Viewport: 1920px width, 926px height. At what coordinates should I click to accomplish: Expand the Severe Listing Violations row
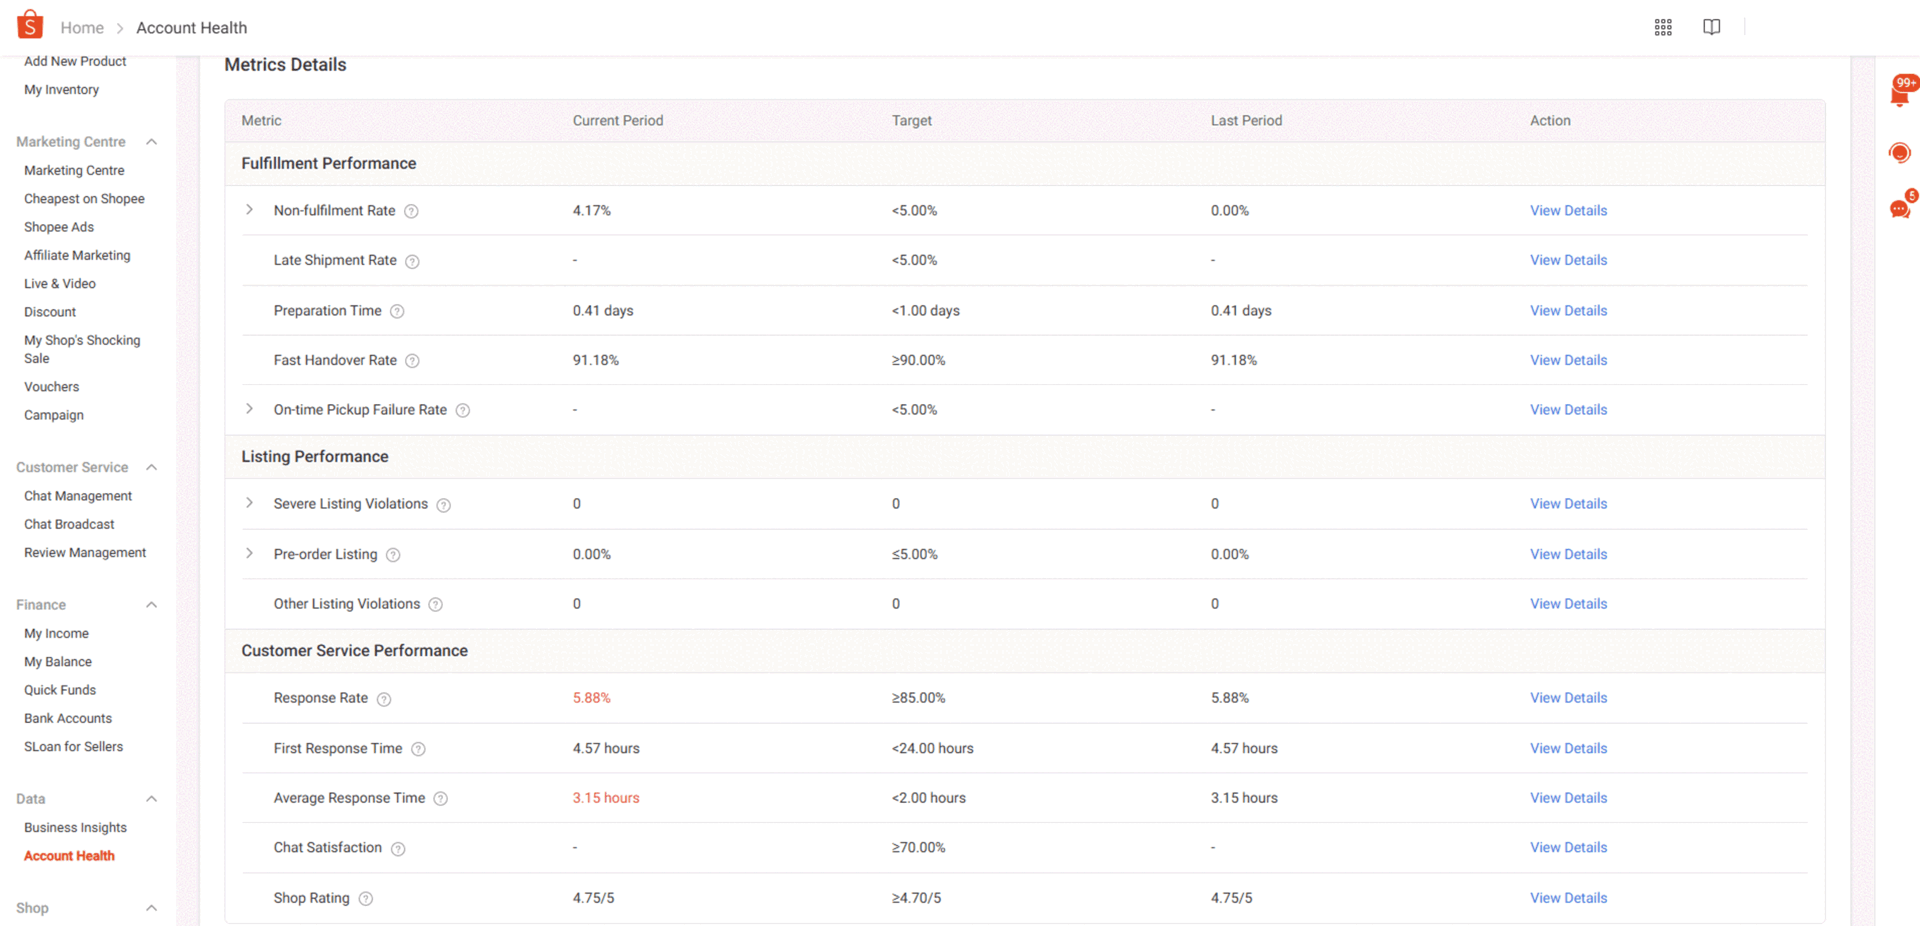pyautogui.click(x=250, y=503)
